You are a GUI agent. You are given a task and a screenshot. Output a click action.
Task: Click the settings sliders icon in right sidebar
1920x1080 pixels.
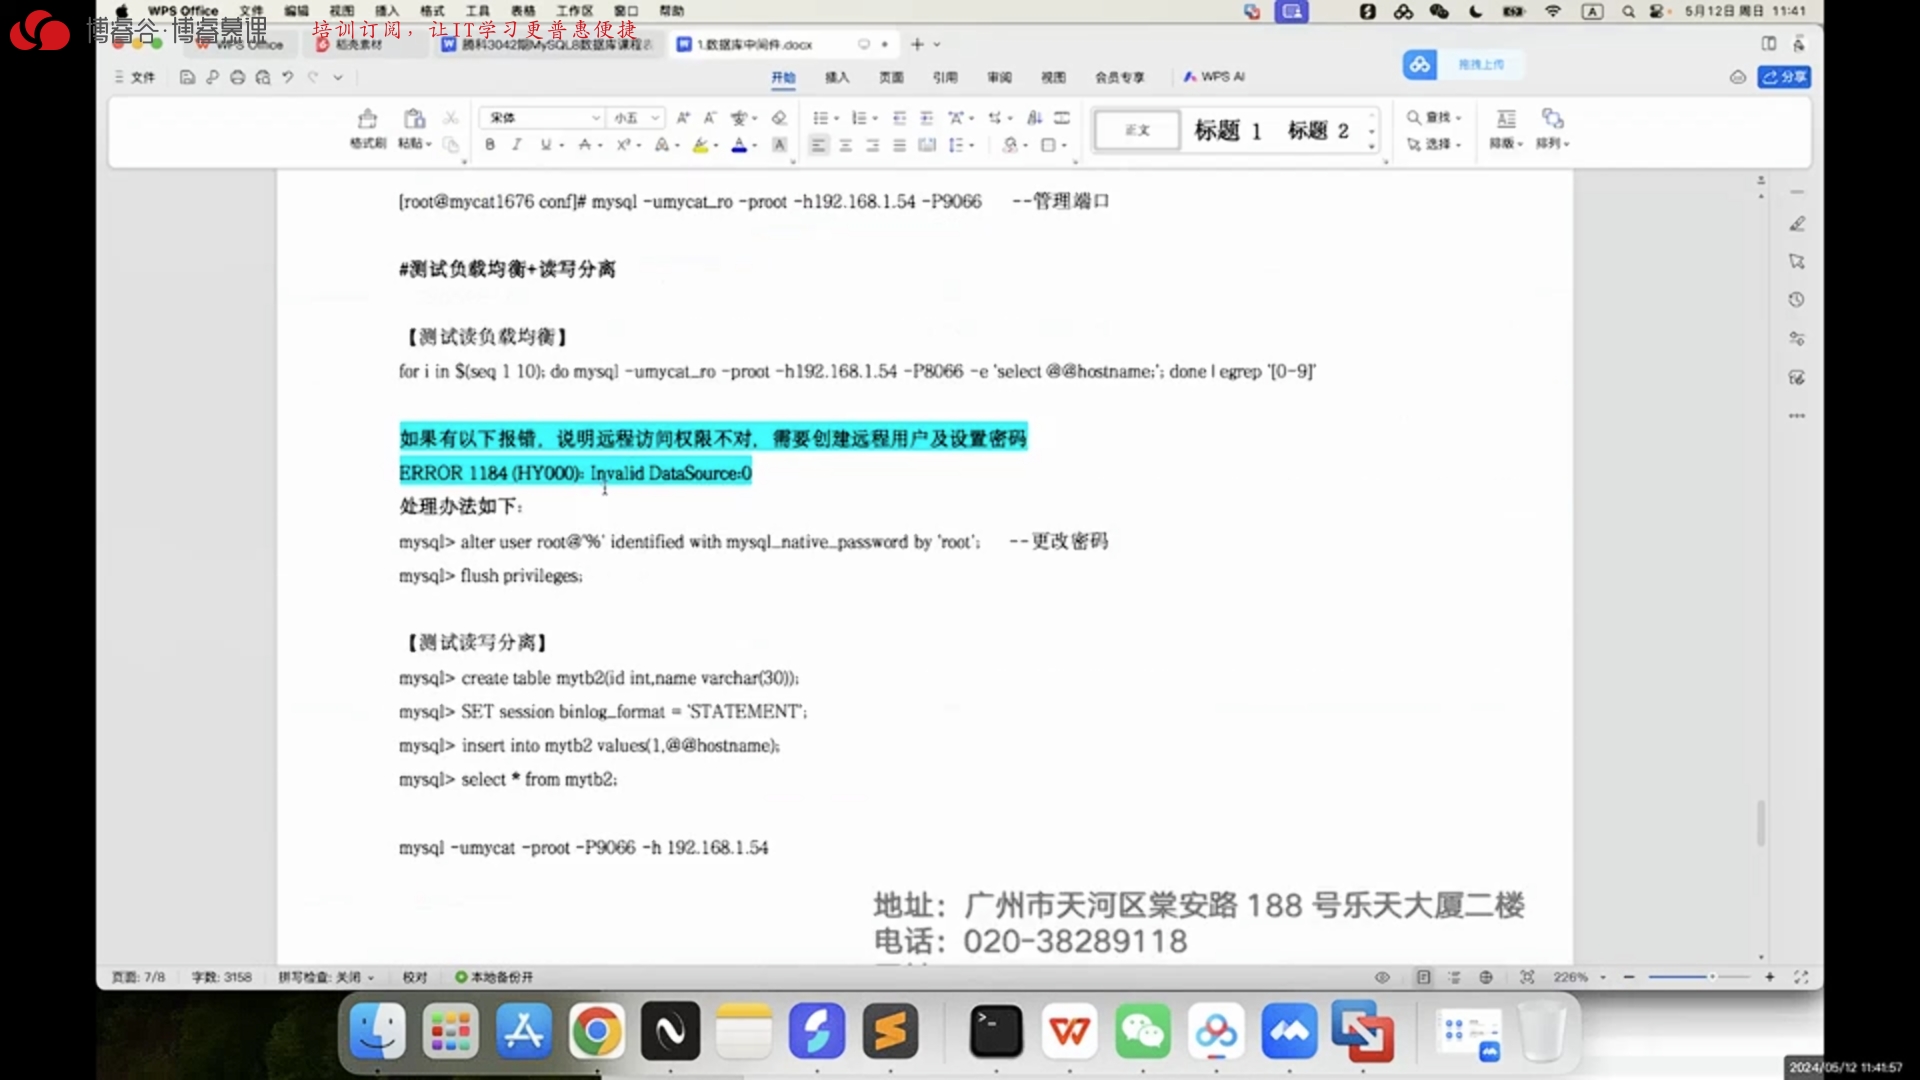(x=1797, y=339)
